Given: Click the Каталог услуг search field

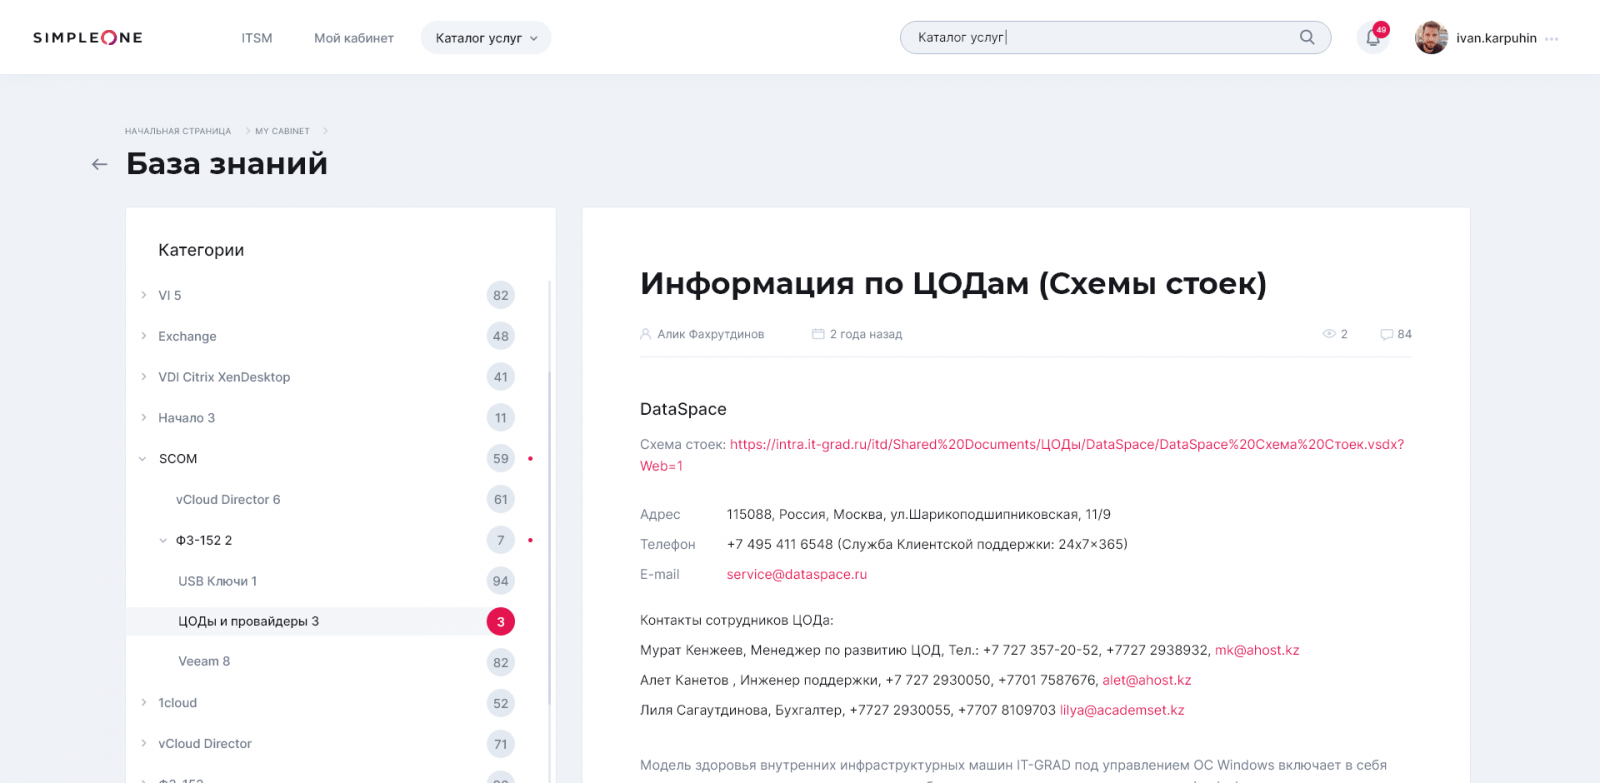Looking at the screenshot, I should pyautogui.click(x=1115, y=38).
